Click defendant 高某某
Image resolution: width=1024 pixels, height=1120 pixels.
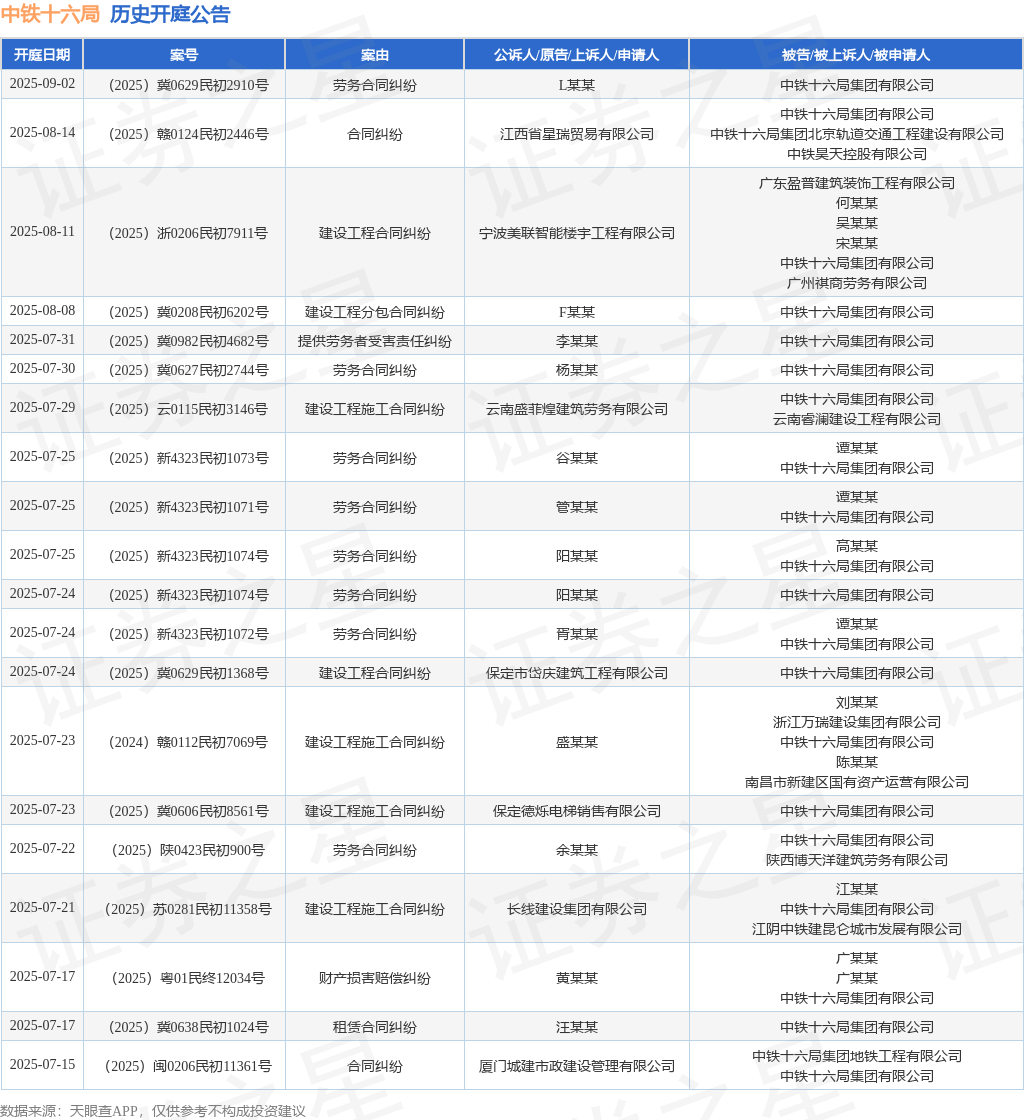point(857,546)
